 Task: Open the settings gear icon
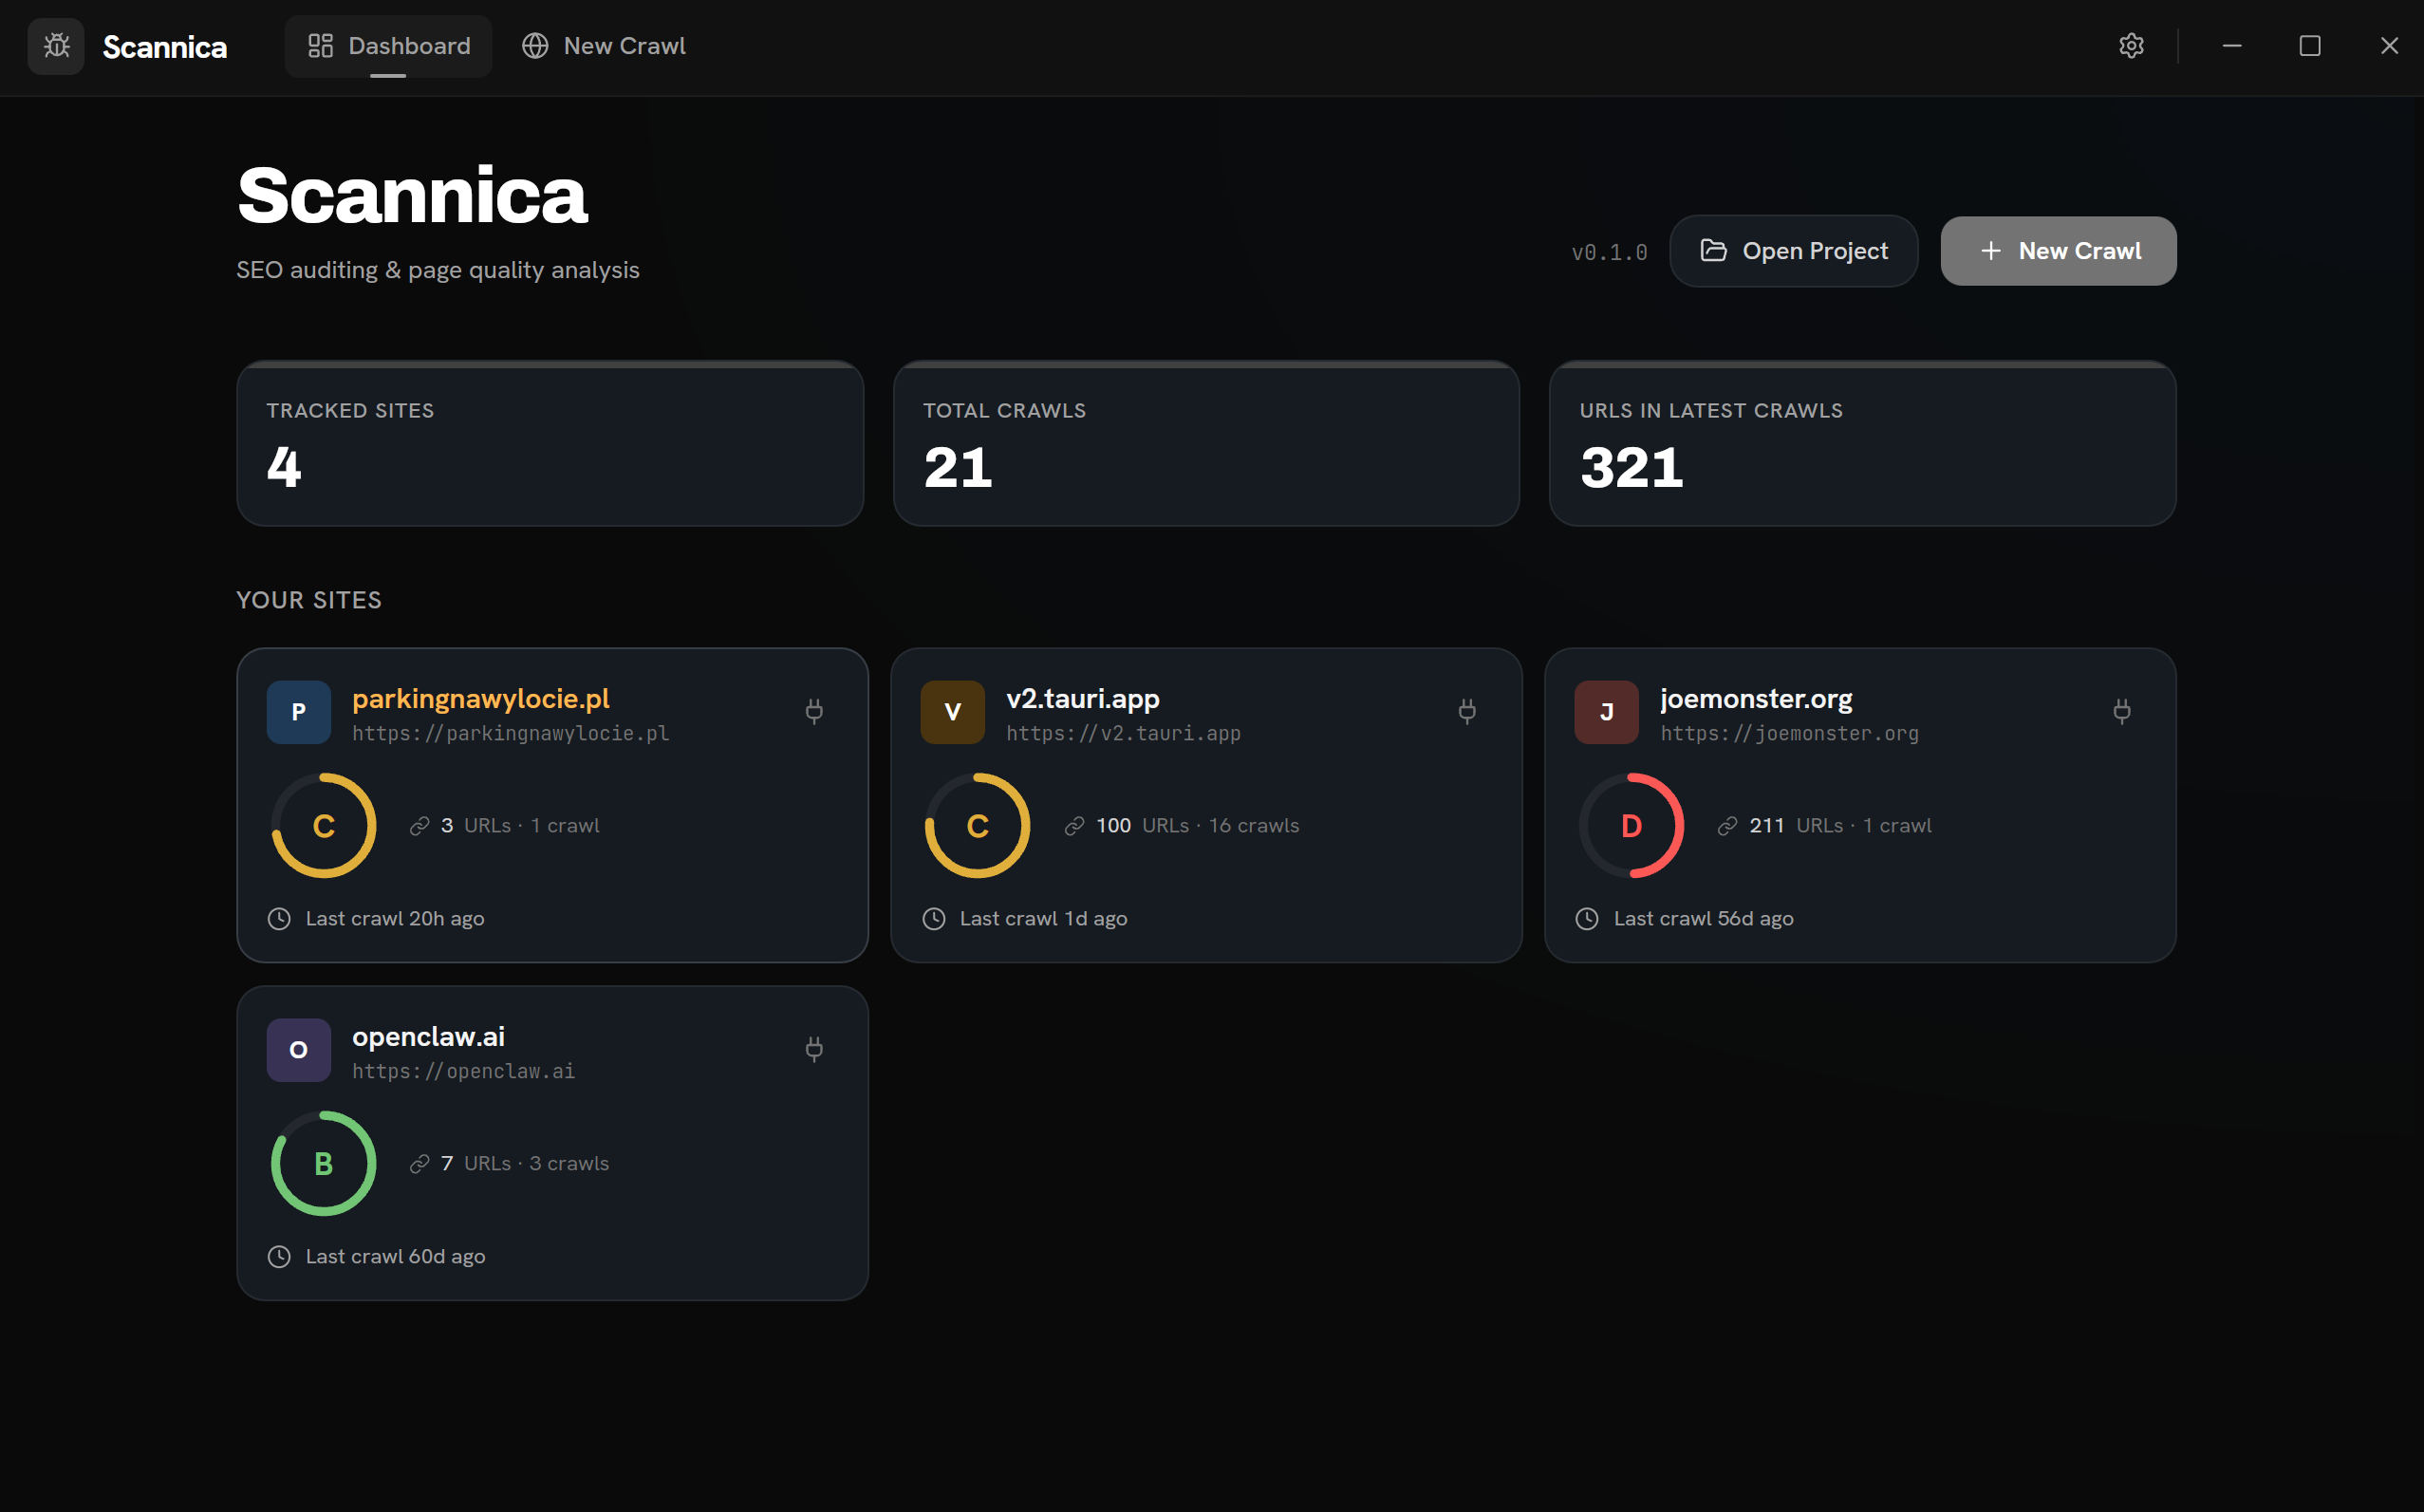click(2131, 46)
